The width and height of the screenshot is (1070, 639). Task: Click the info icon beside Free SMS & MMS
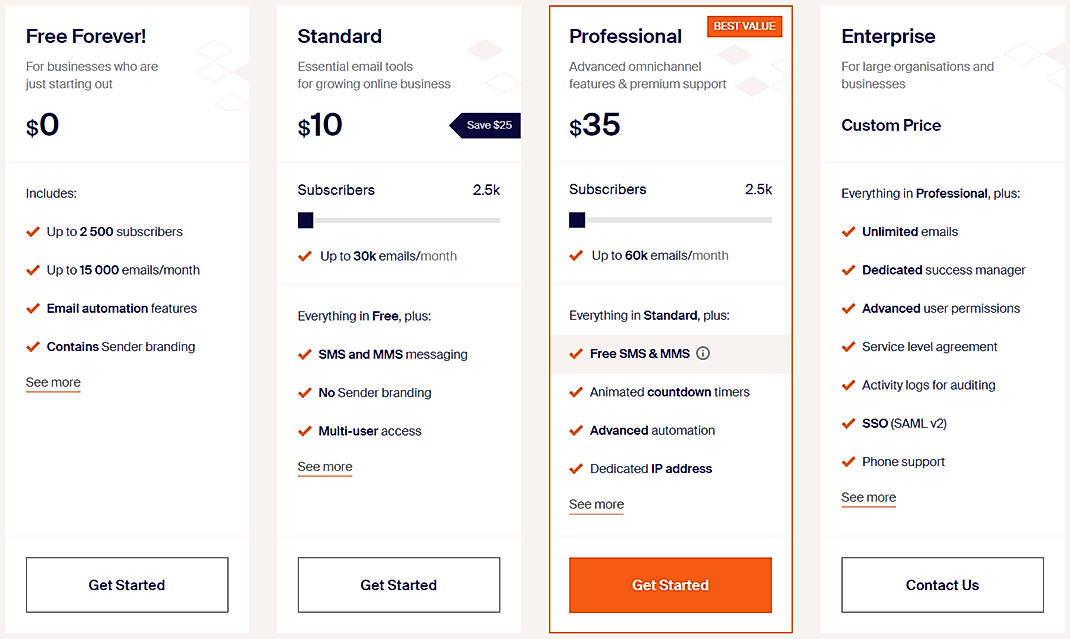[703, 354]
